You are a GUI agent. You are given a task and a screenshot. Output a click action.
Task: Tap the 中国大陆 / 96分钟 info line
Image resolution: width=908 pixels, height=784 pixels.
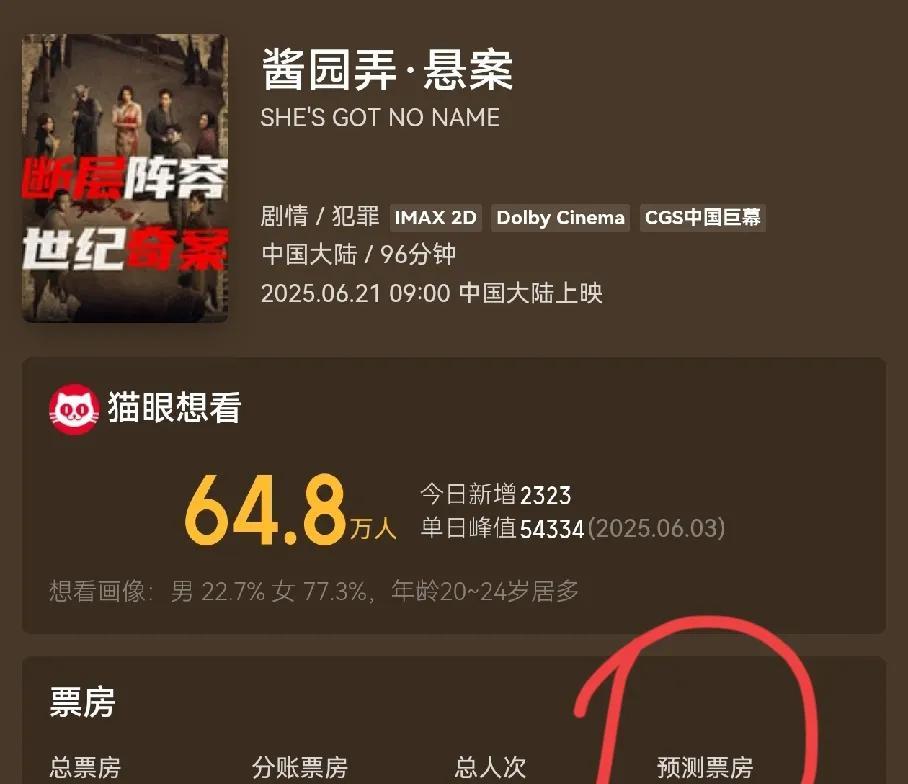point(358,254)
